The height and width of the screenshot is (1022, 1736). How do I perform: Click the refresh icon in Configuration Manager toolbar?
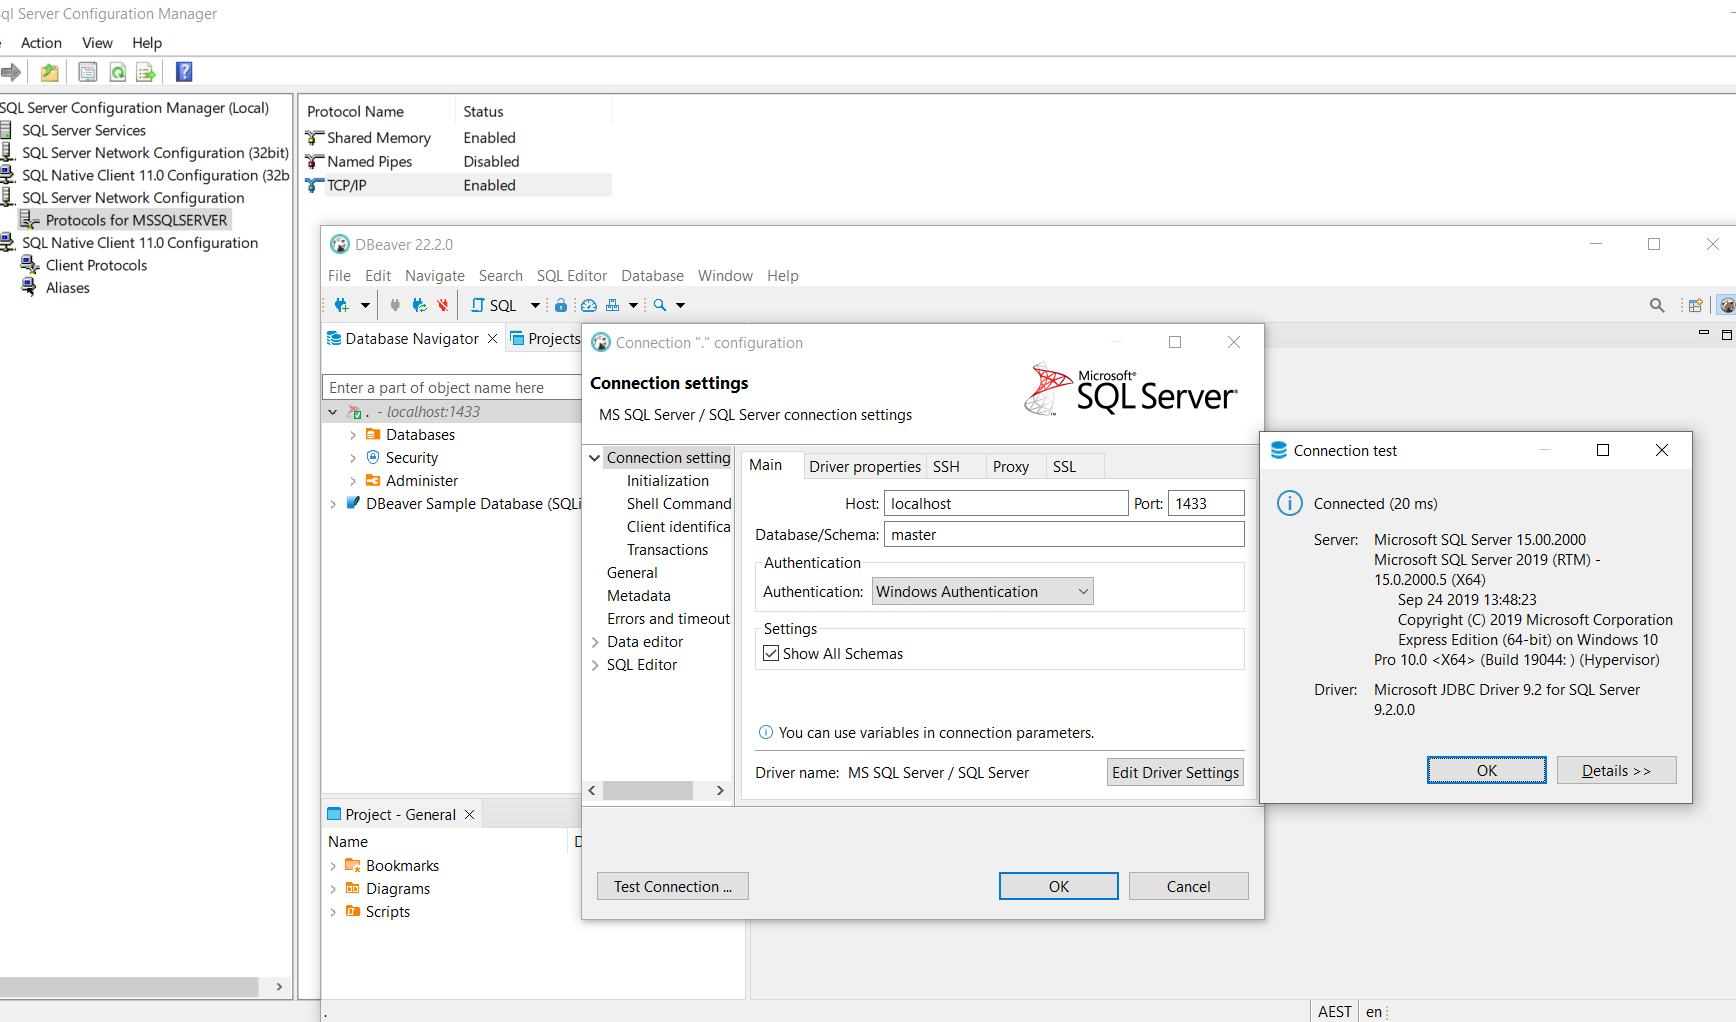click(x=118, y=72)
